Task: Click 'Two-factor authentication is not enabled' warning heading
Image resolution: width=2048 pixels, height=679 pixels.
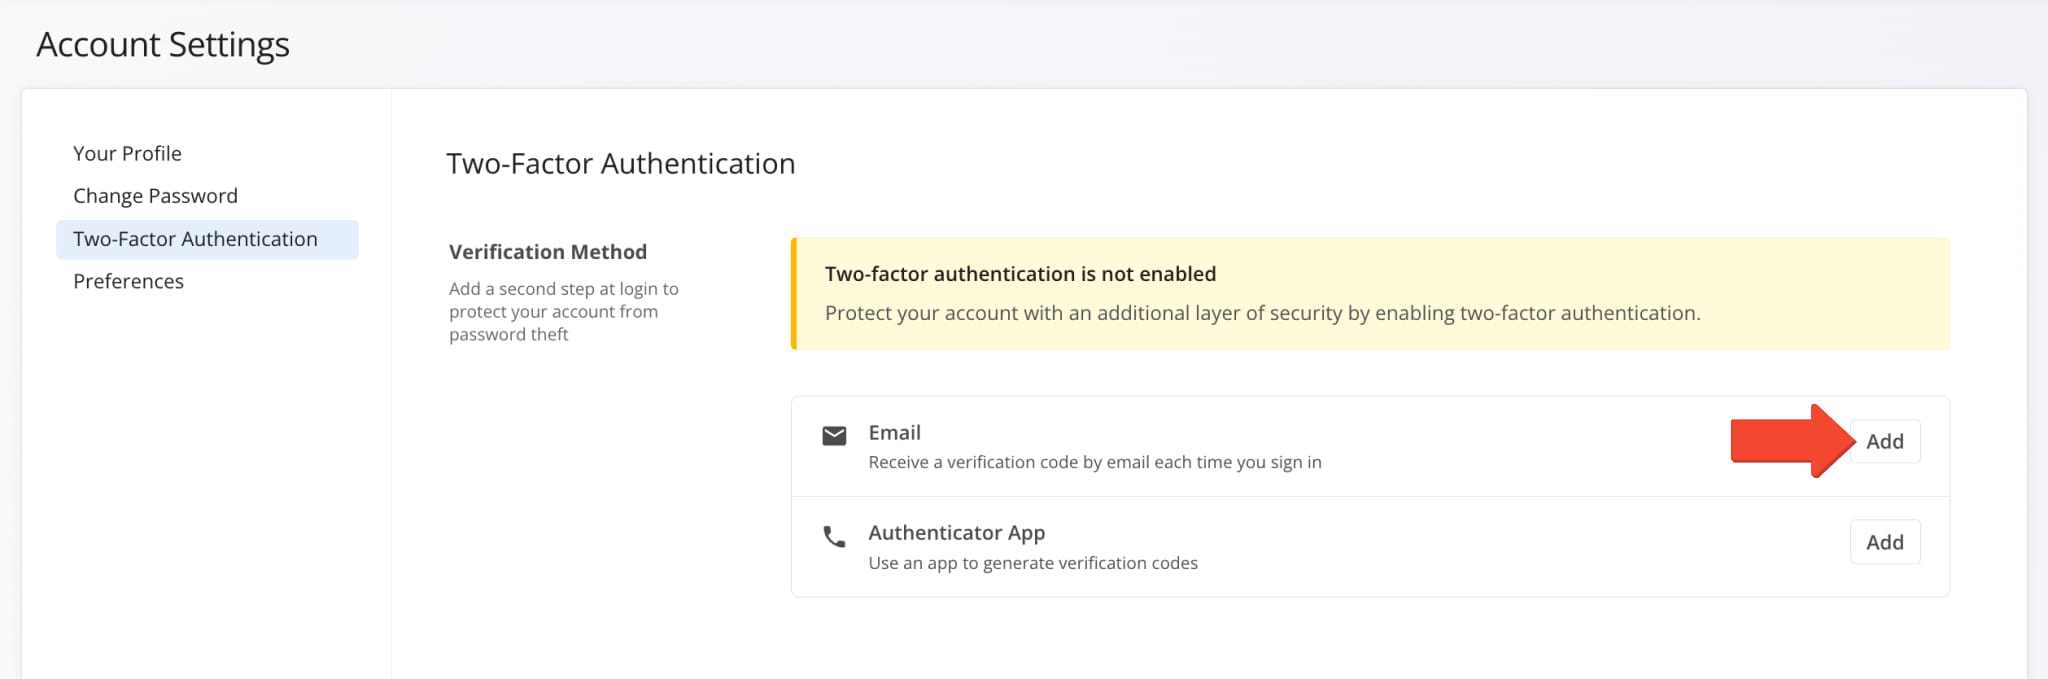Action: coord(1020,274)
